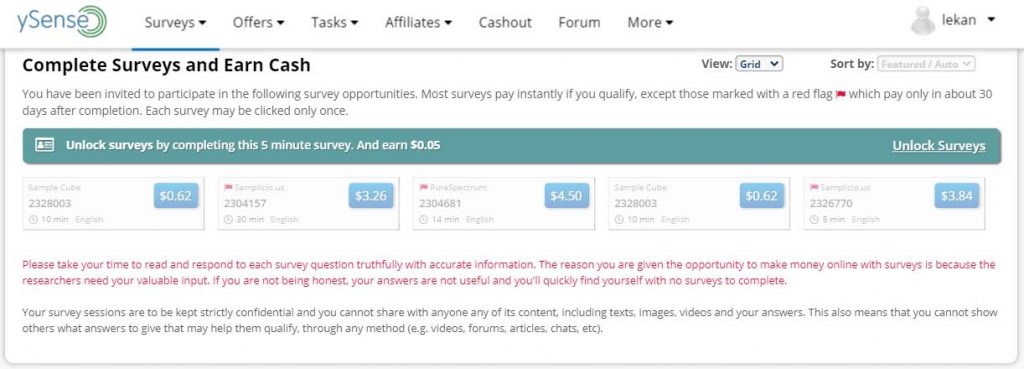Go to the Cashout page

tap(505, 22)
